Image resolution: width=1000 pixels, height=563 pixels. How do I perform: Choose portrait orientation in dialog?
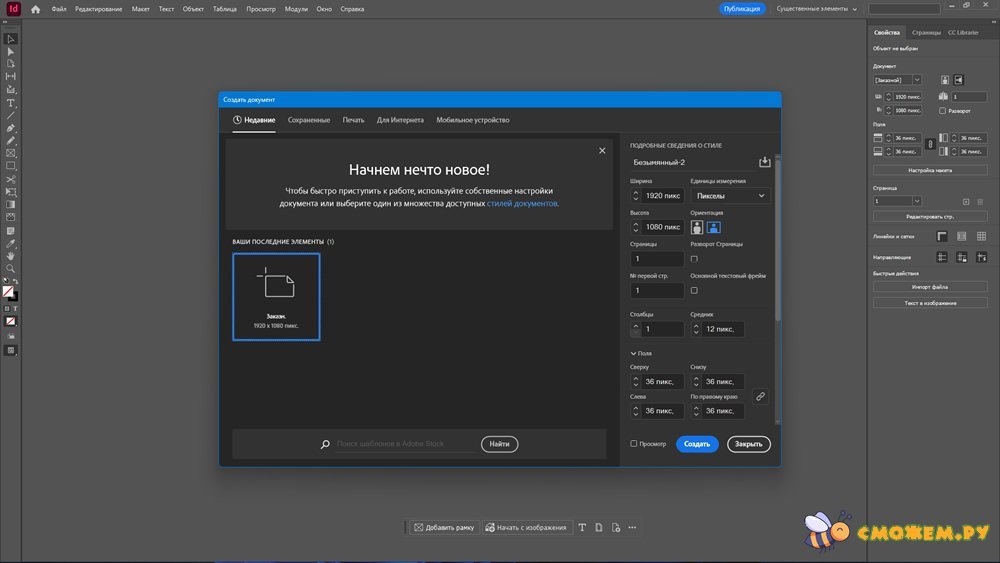697,227
